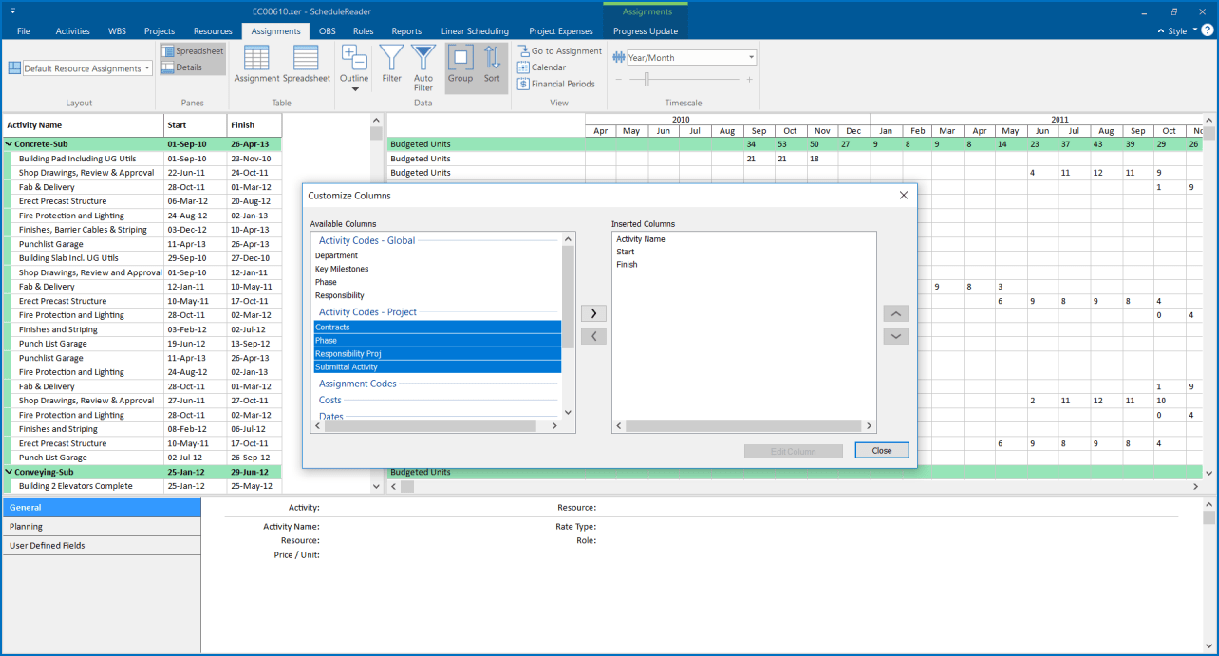The image size is (1219, 656).
Task: Open the Planning tab in details pane
Action: point(100,526)
